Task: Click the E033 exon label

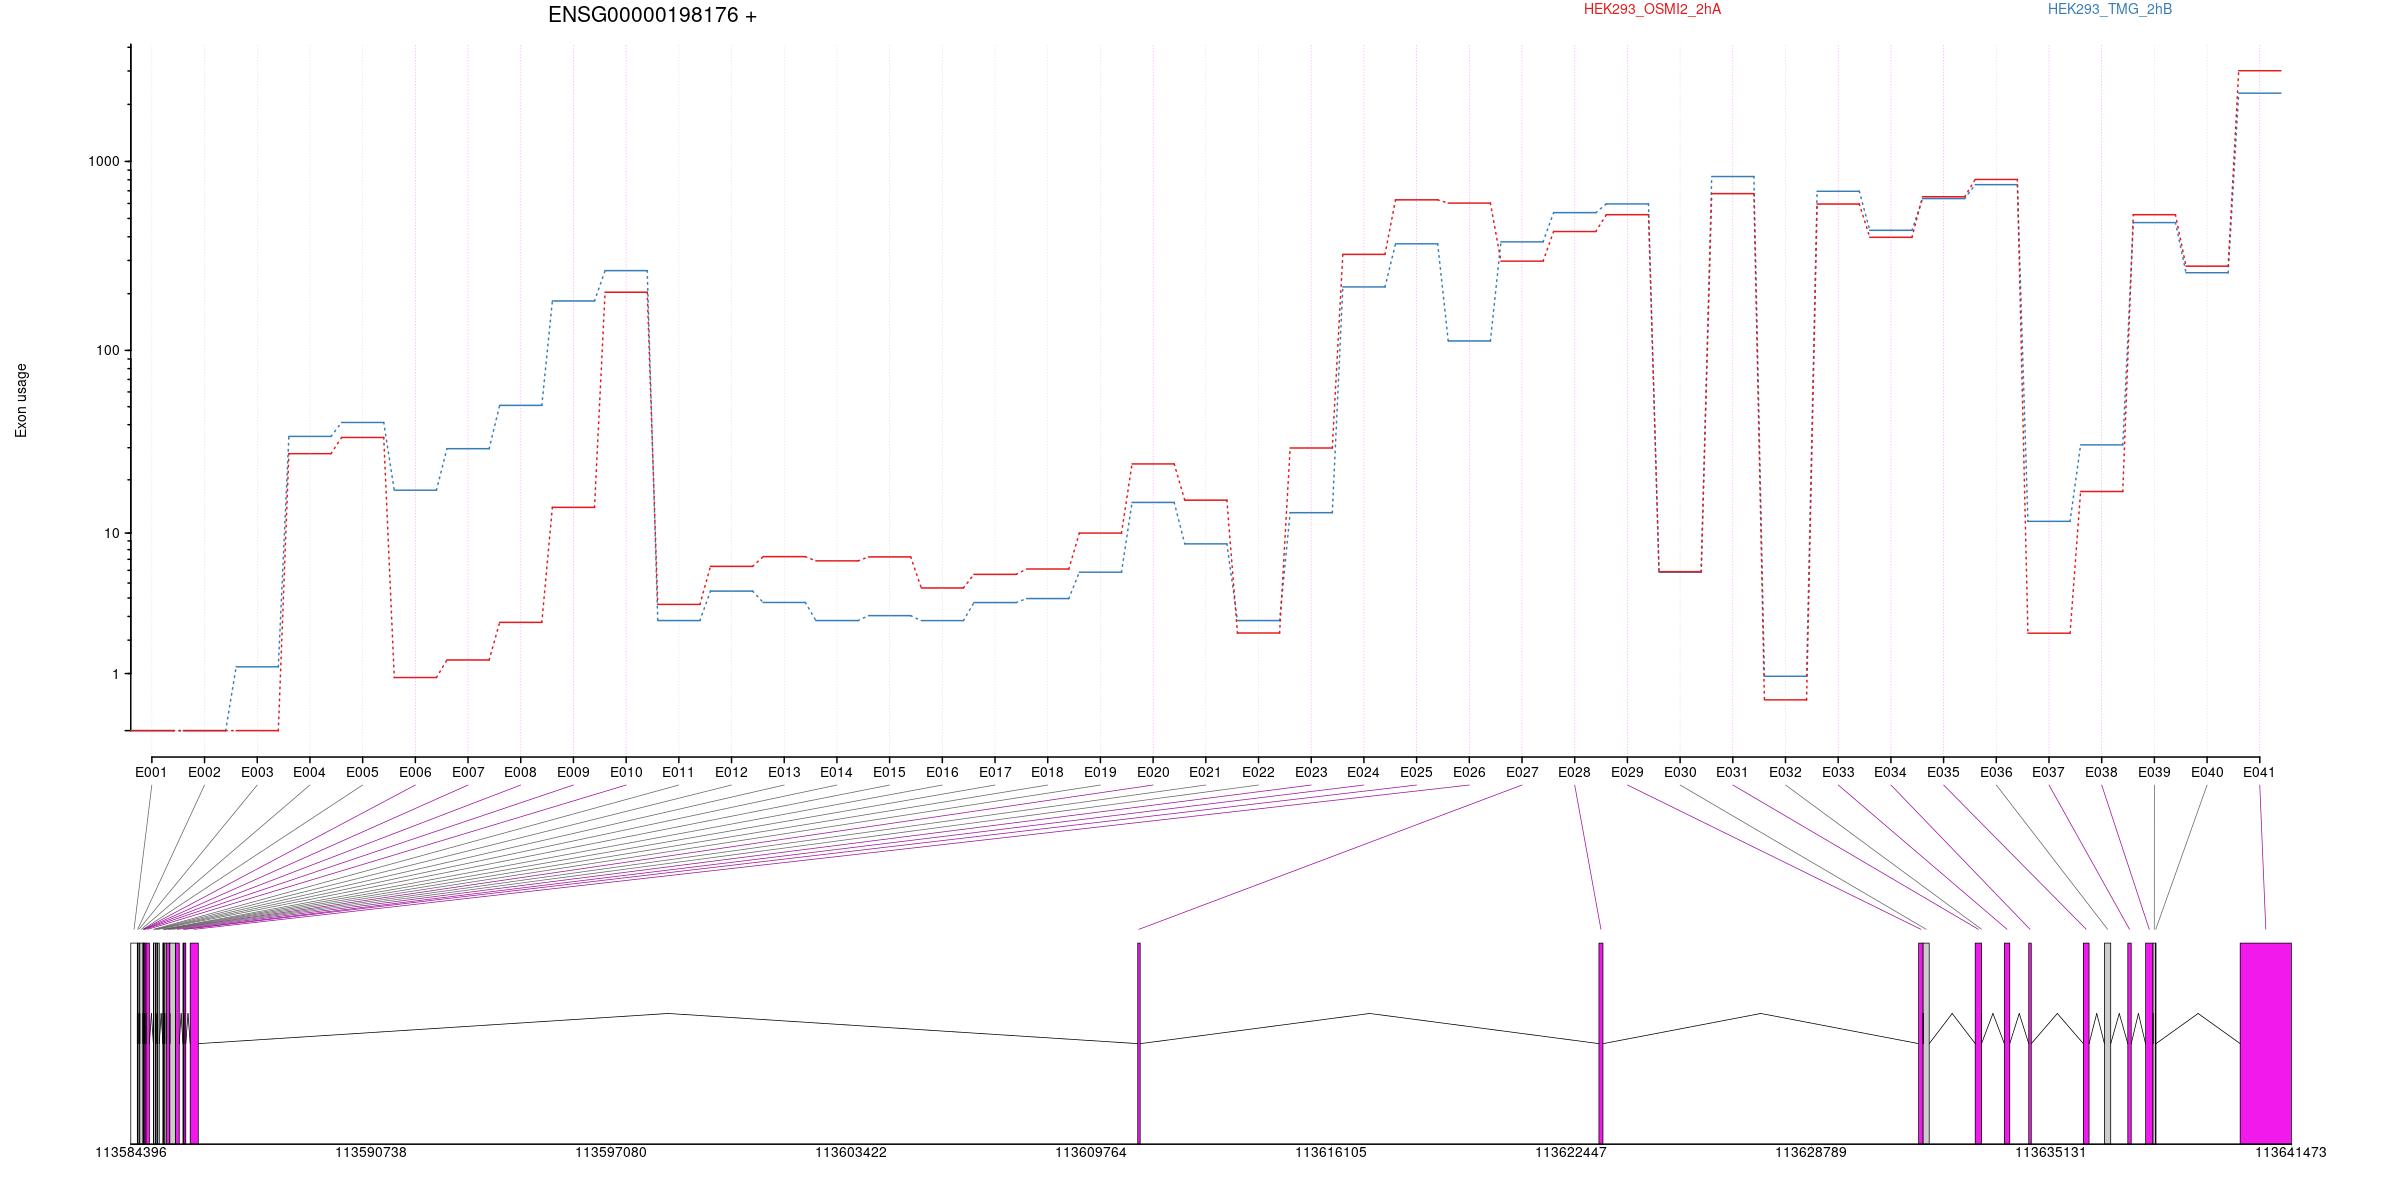Action: [1838, 772]
